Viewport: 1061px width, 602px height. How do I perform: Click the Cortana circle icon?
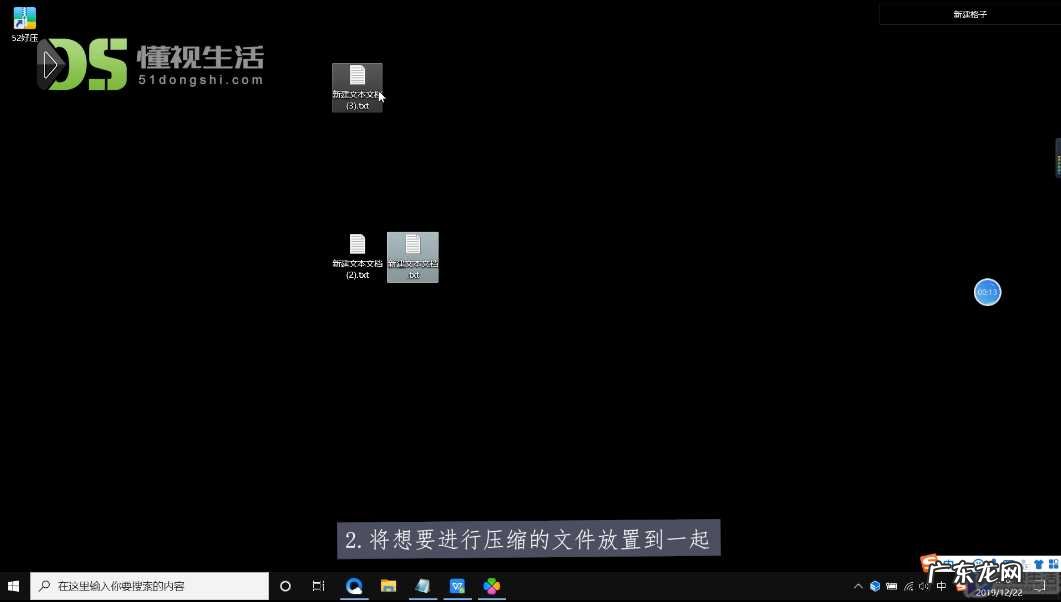coord(285,586)
